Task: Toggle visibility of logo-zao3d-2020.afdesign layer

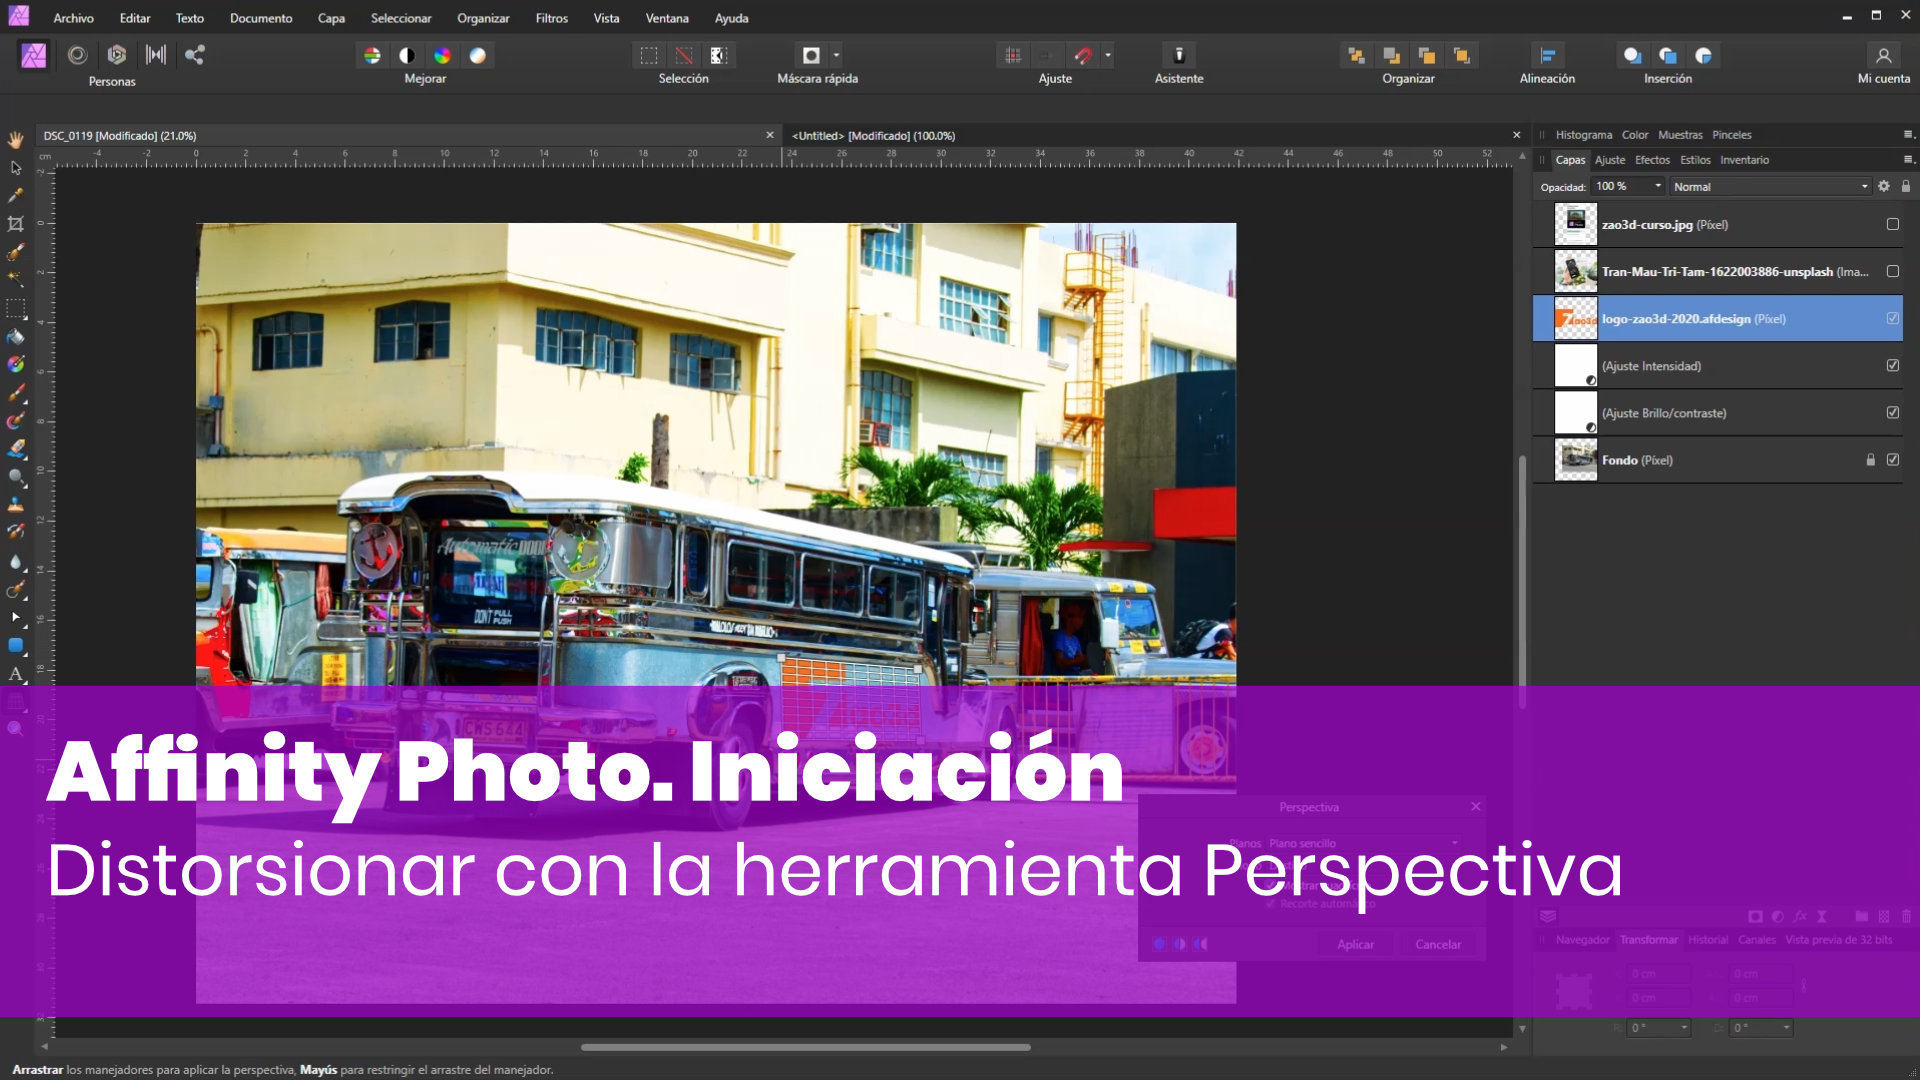Action: tap(1893, 319)
